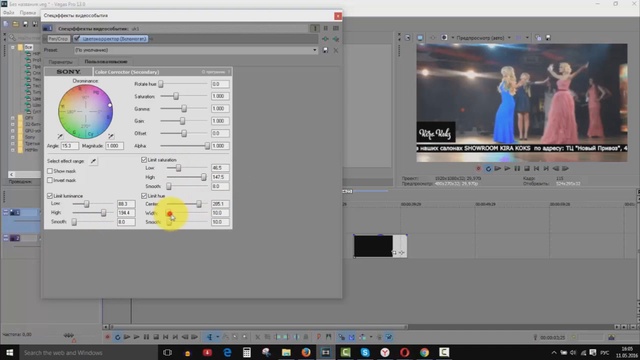The image size is (640, 360).
Task: Open Skype from the taskbar
Action: pyautogui.click(x=365, y=352)
